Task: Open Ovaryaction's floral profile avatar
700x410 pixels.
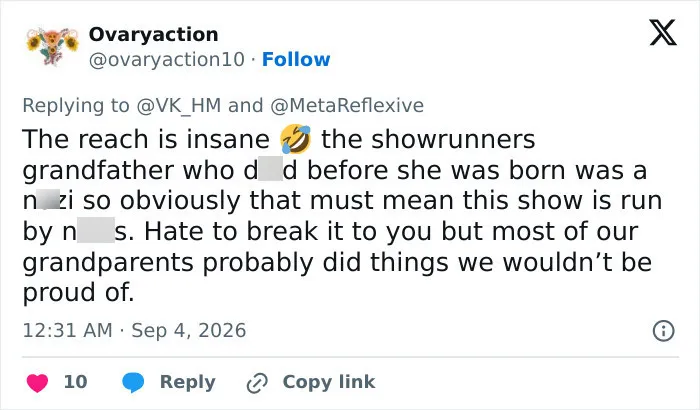Action: point(52,46)
